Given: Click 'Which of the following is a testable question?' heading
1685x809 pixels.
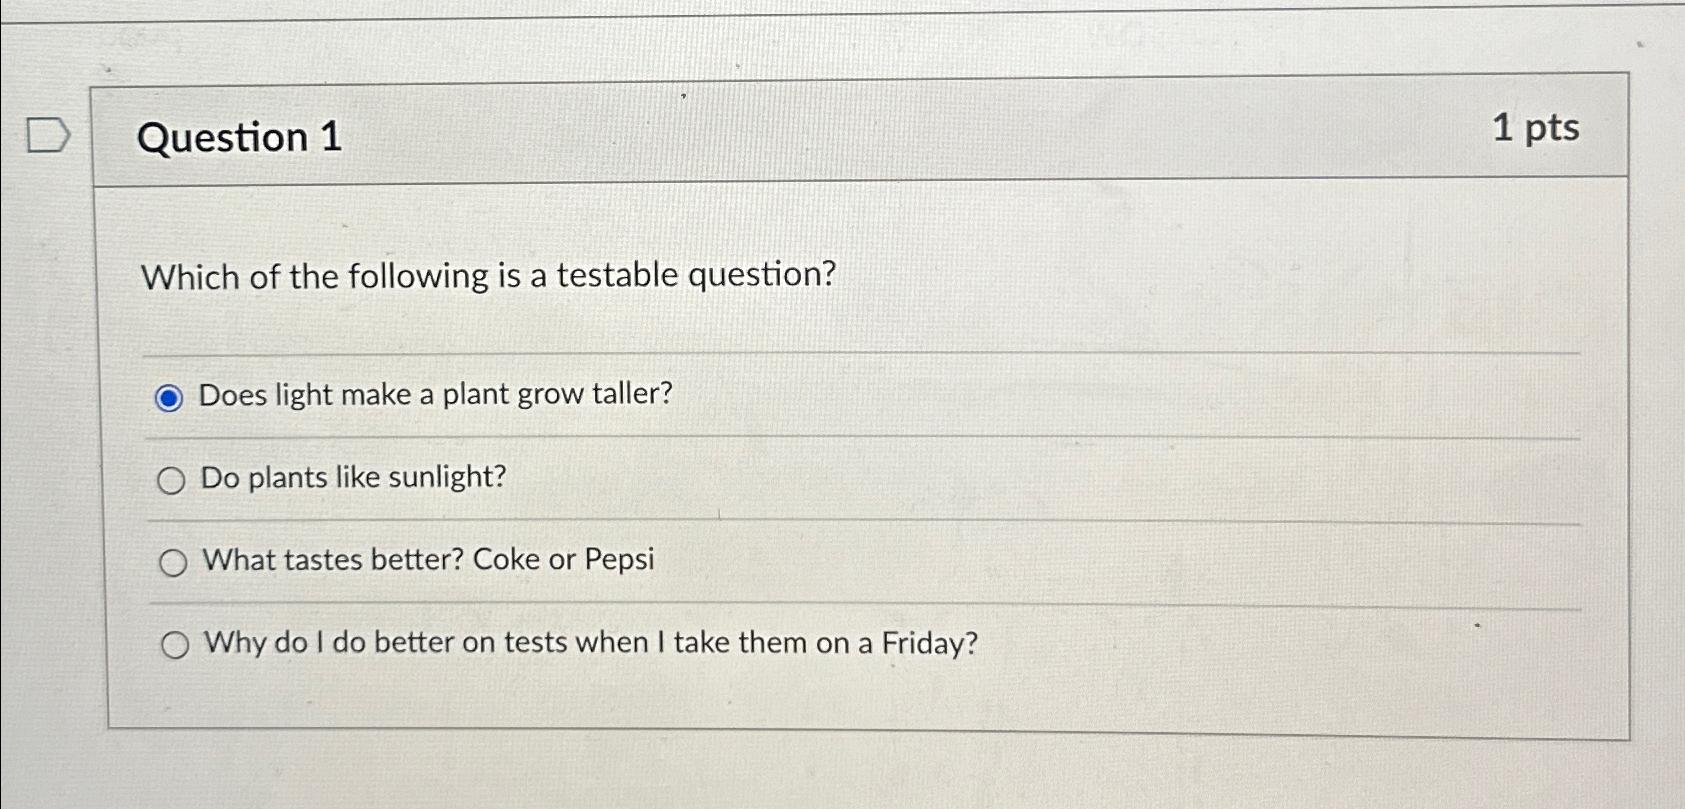Looking at the screenshot, I should point(490,276).
